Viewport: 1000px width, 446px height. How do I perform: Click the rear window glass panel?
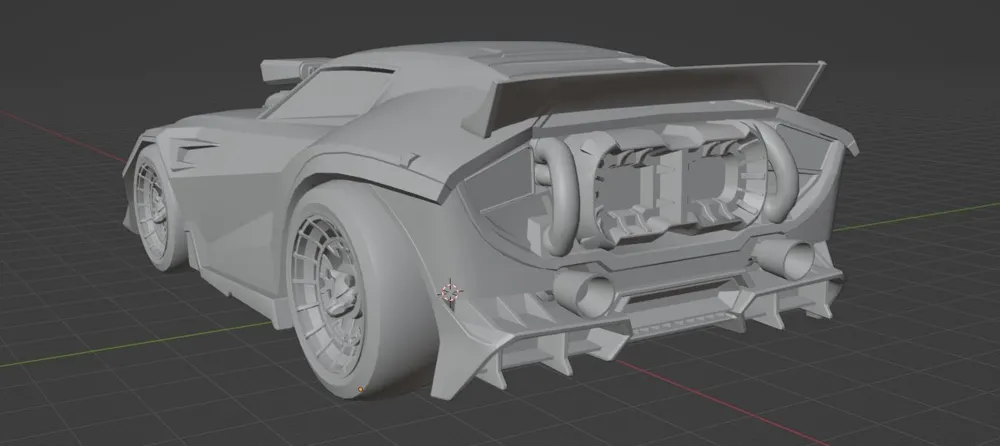click(x=332, y=93)
